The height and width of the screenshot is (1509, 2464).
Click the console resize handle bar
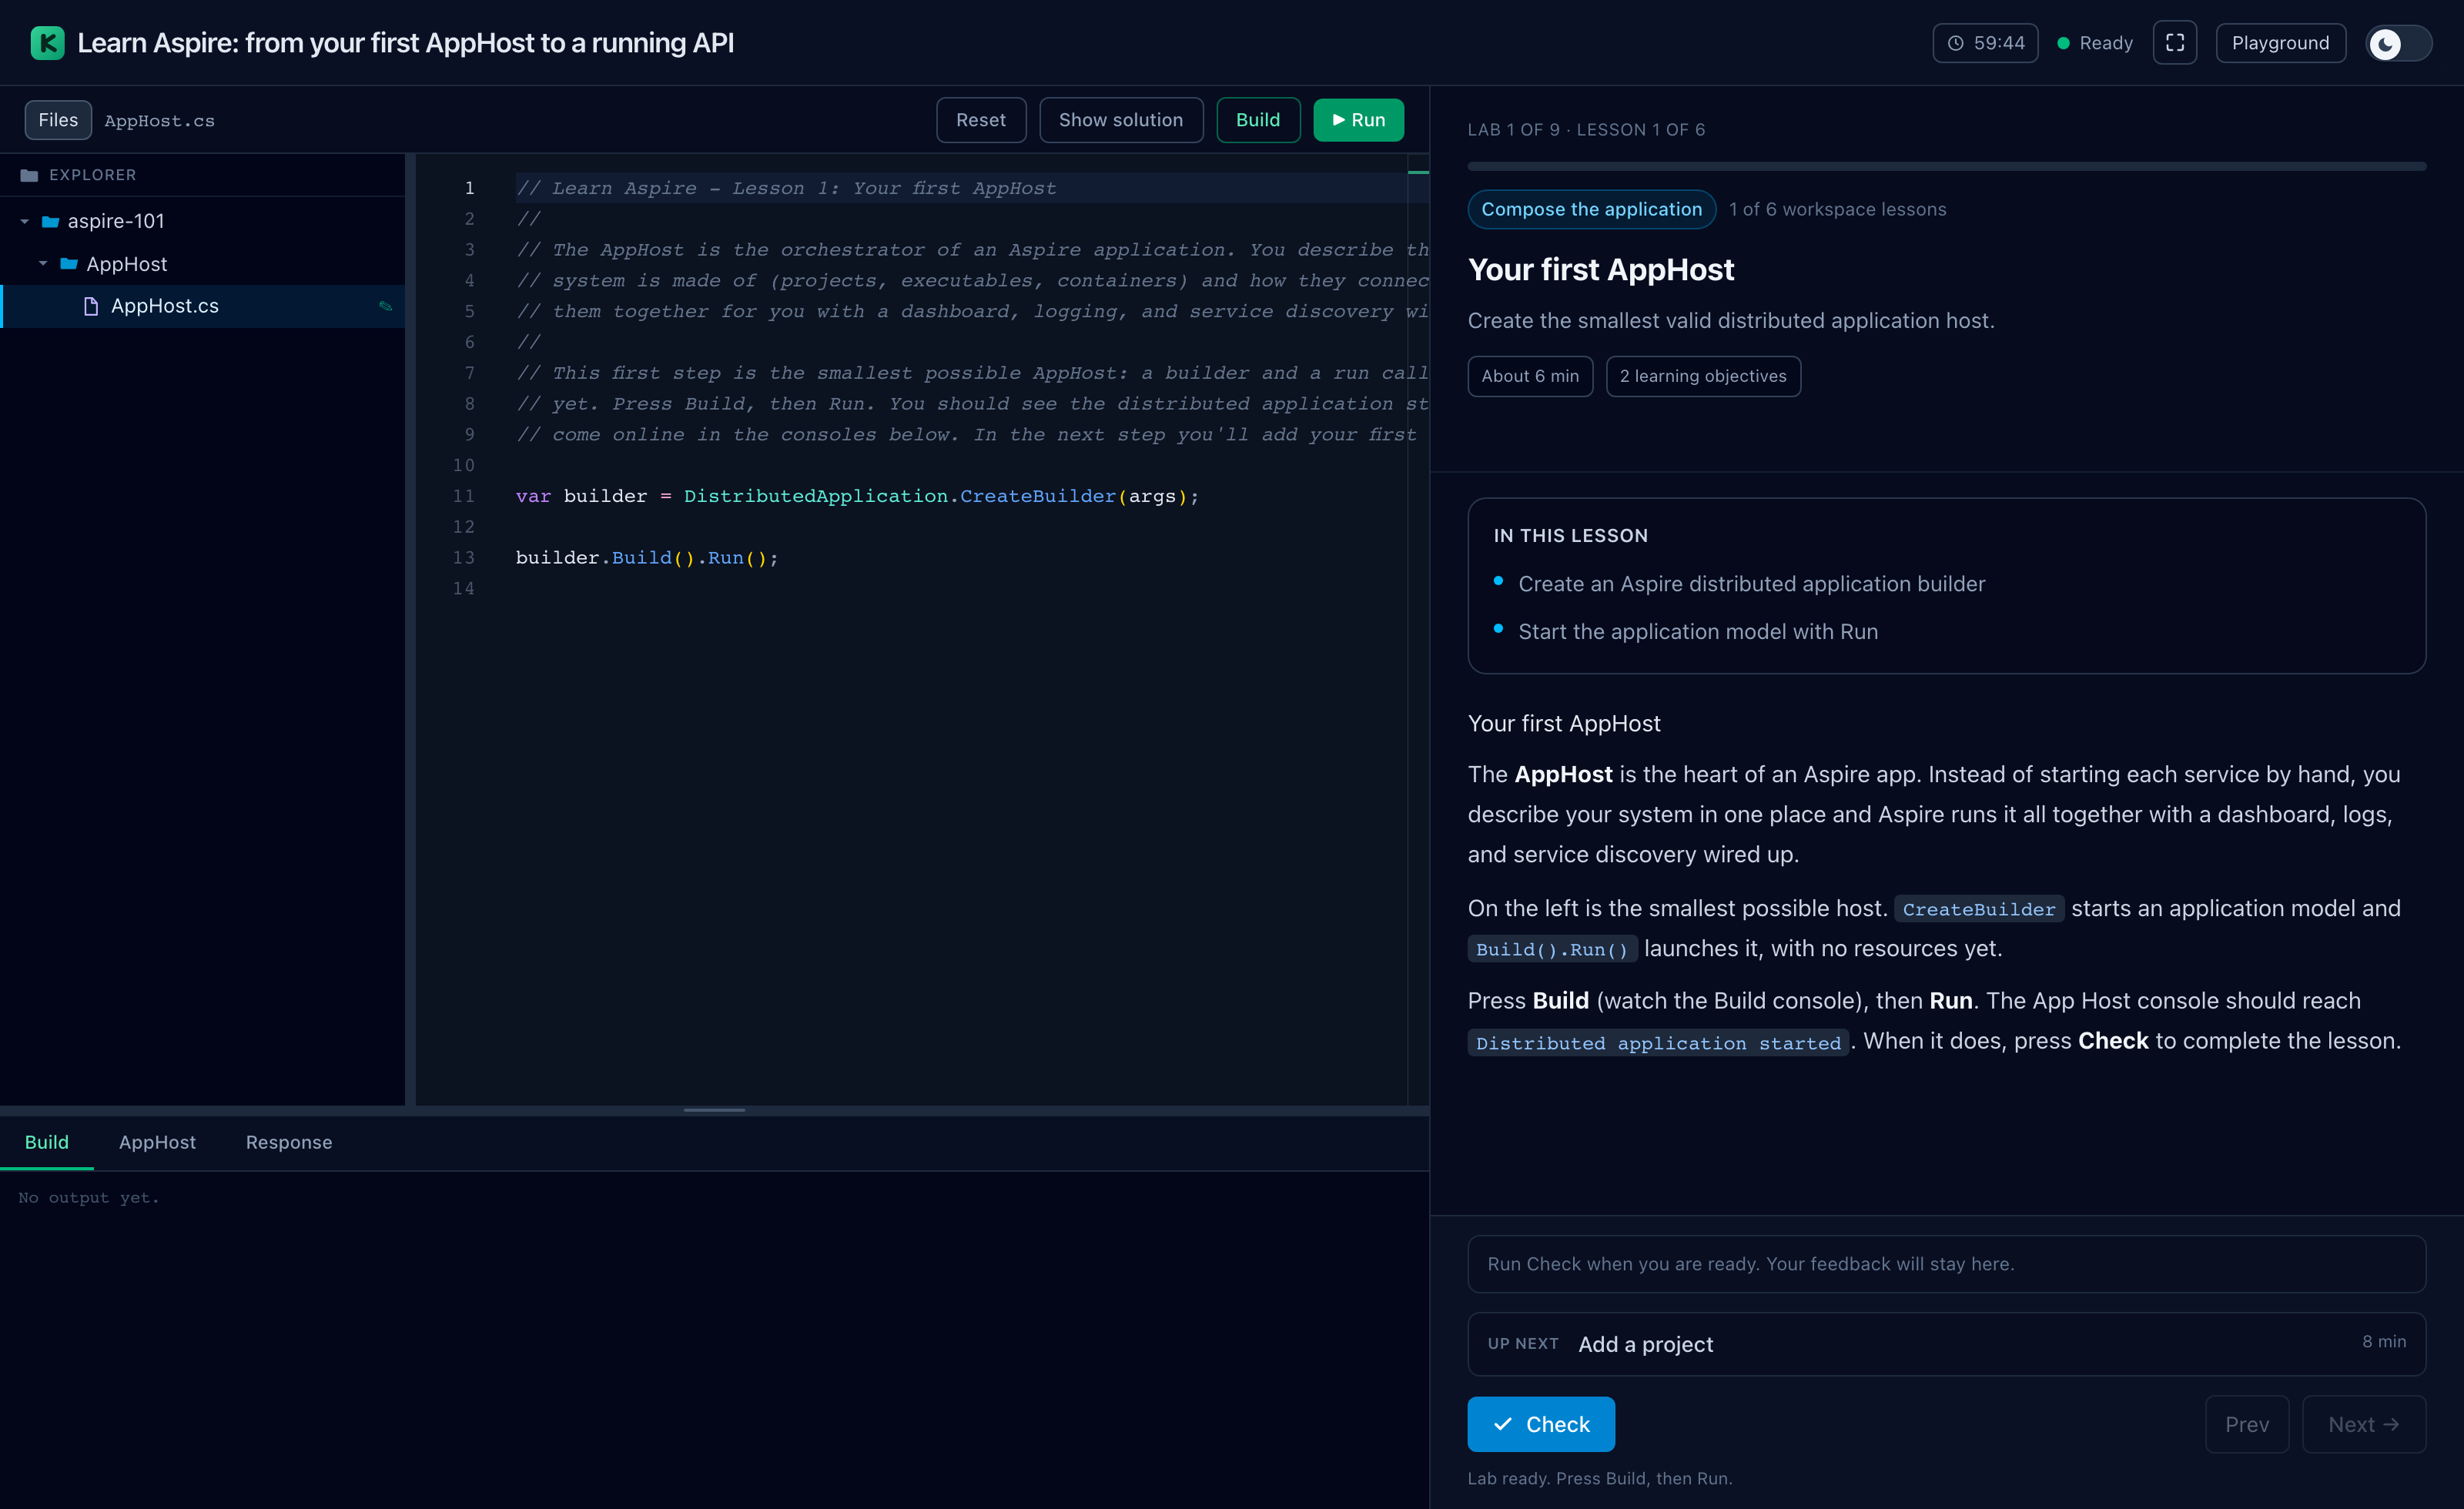tap(714, 1110)
